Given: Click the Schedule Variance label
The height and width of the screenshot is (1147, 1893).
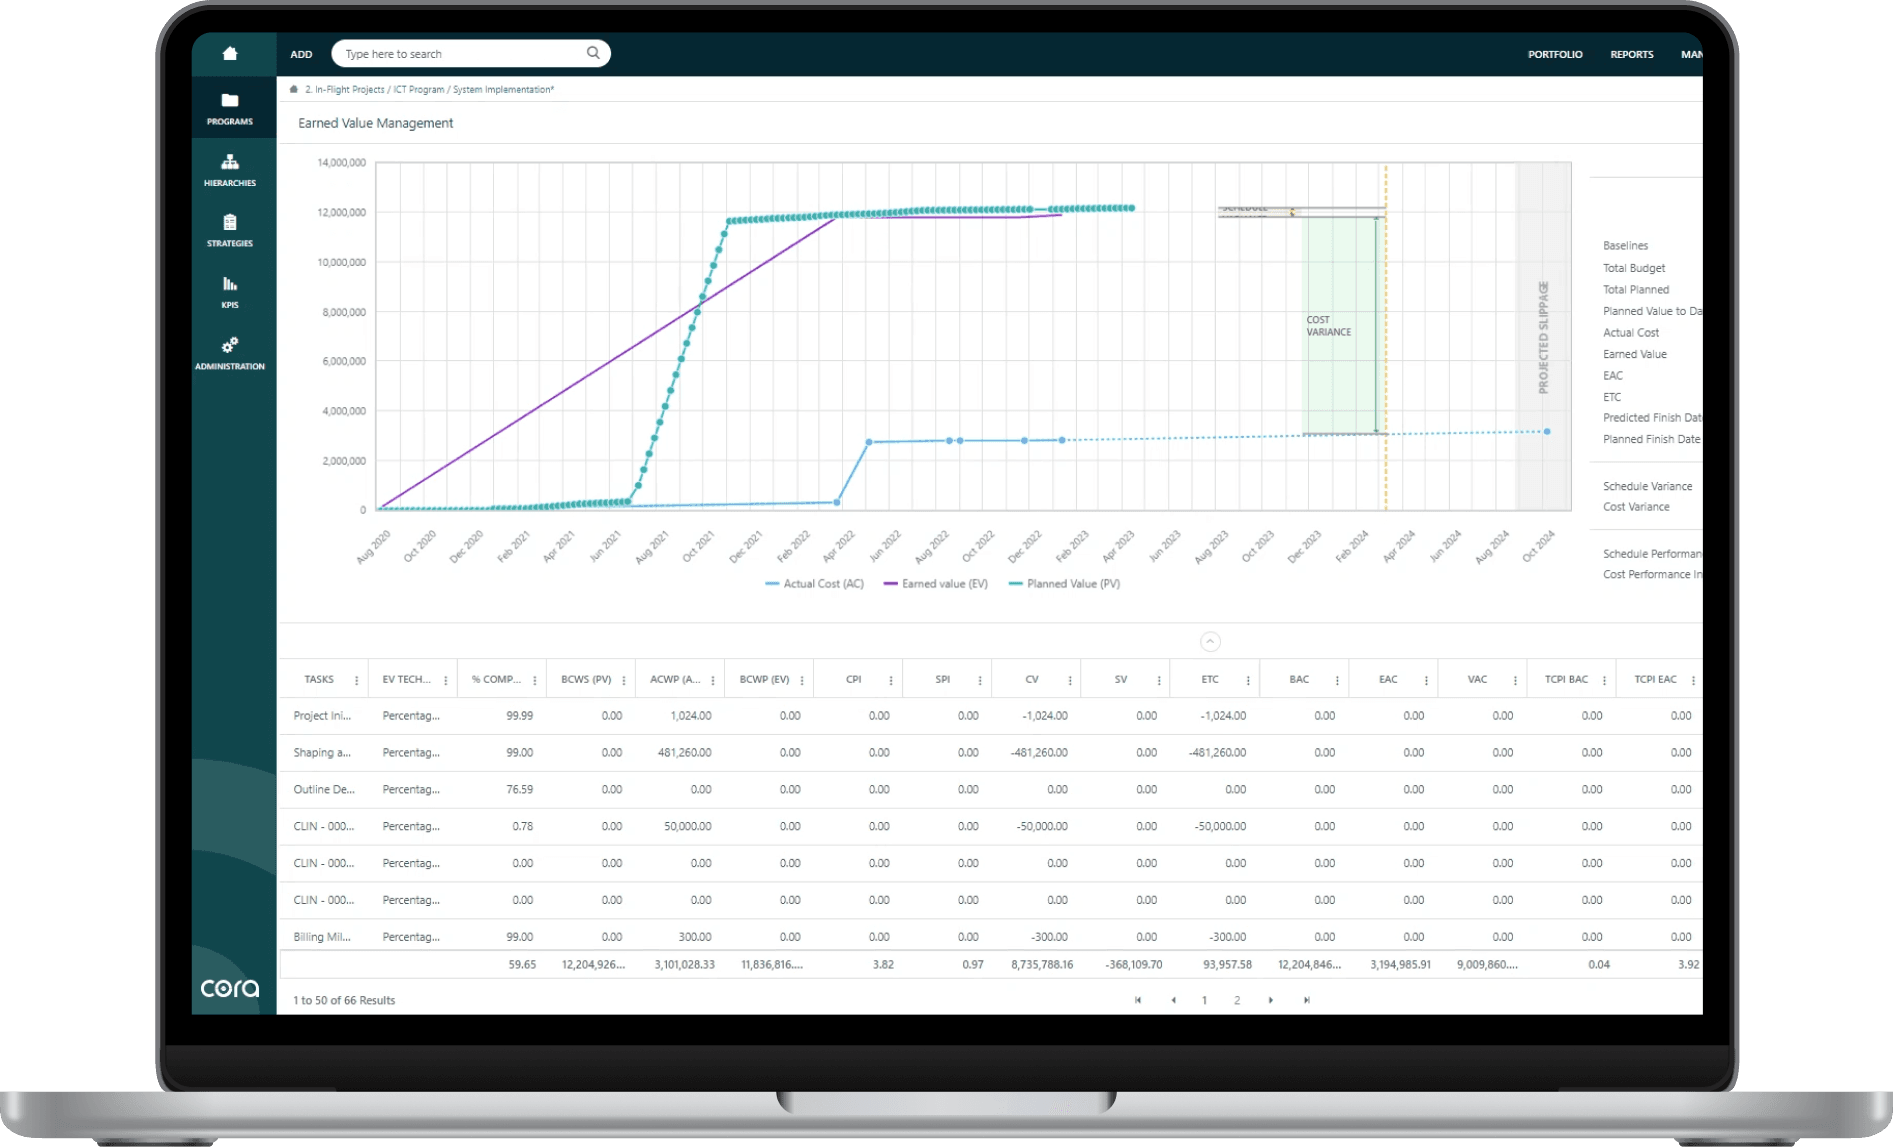Looking at the screenshot, I should click(1647, 486).
